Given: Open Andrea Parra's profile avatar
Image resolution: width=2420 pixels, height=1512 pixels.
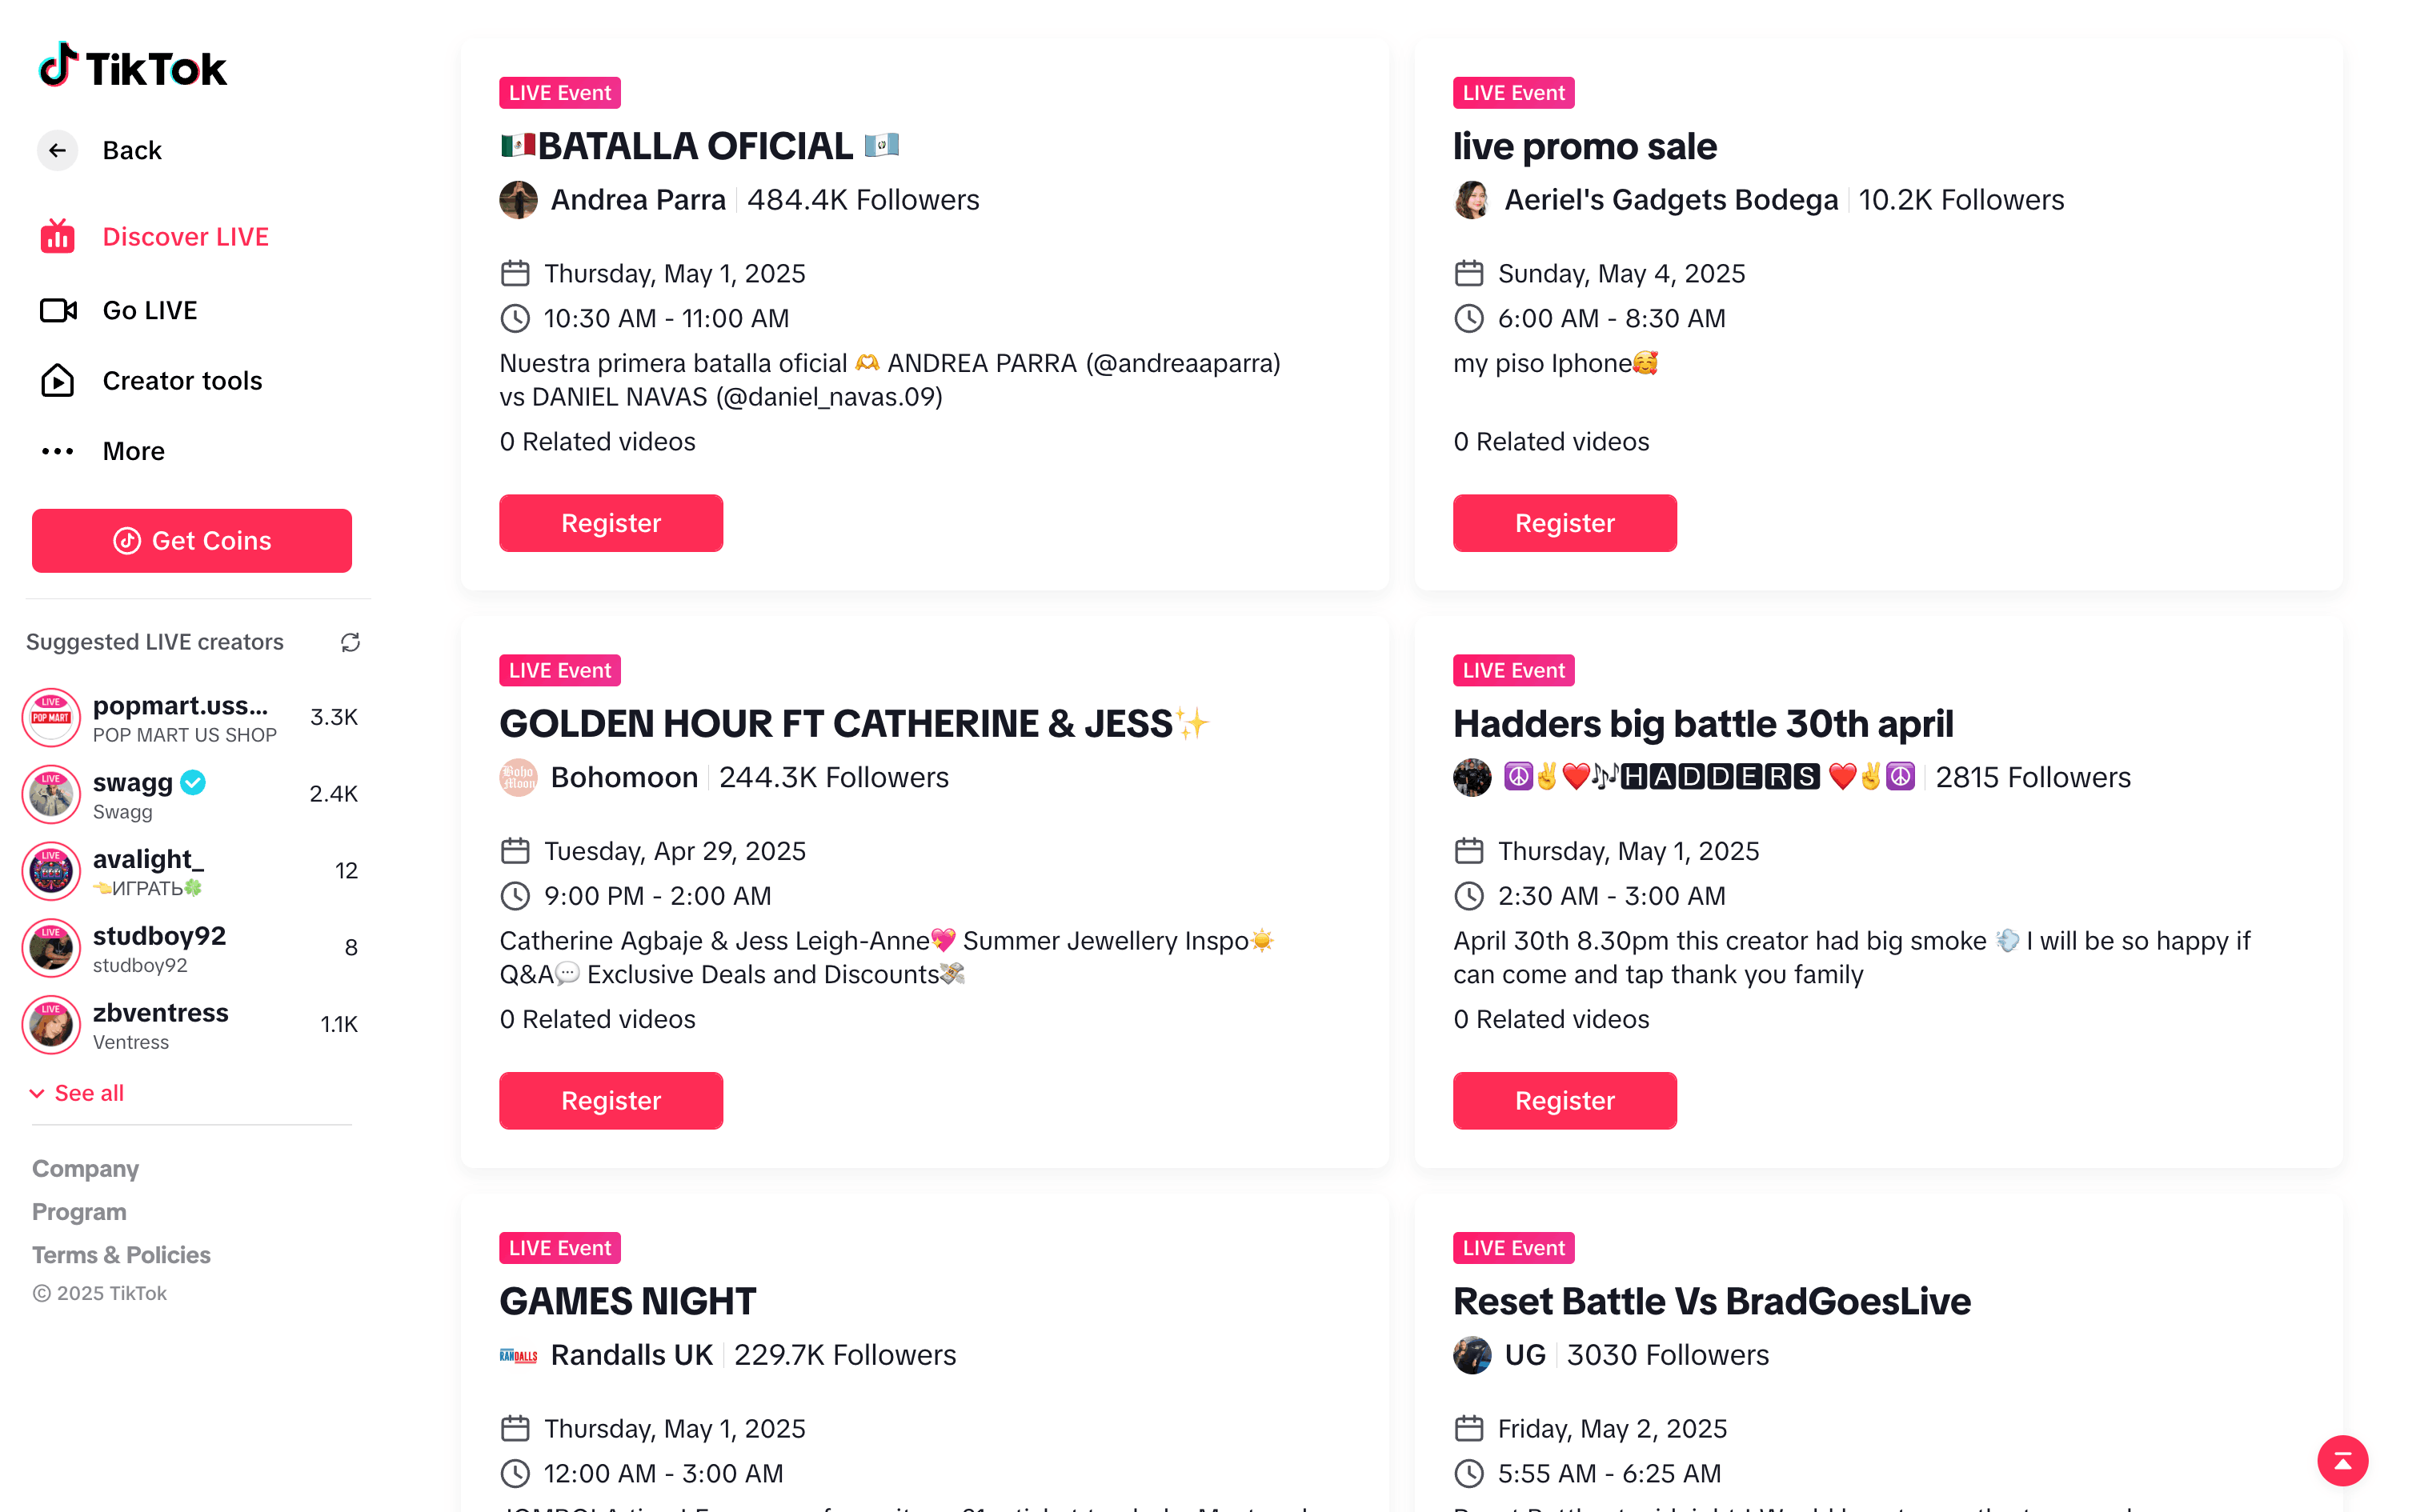Looking at the screenshot, I should click(518, 200).
